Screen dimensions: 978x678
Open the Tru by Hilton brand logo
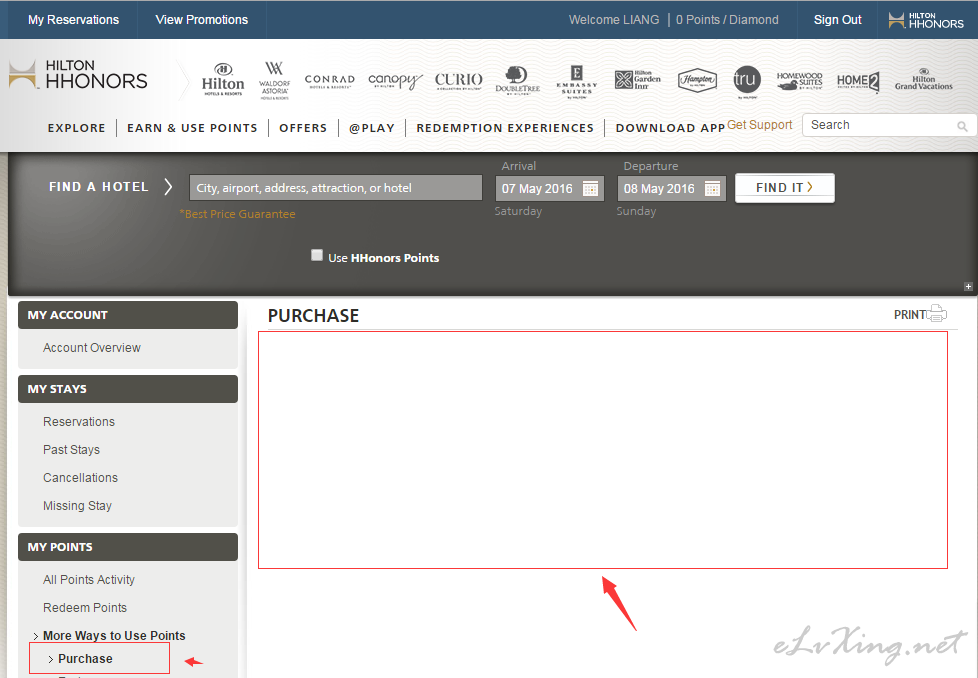click(x=747, y=82)
